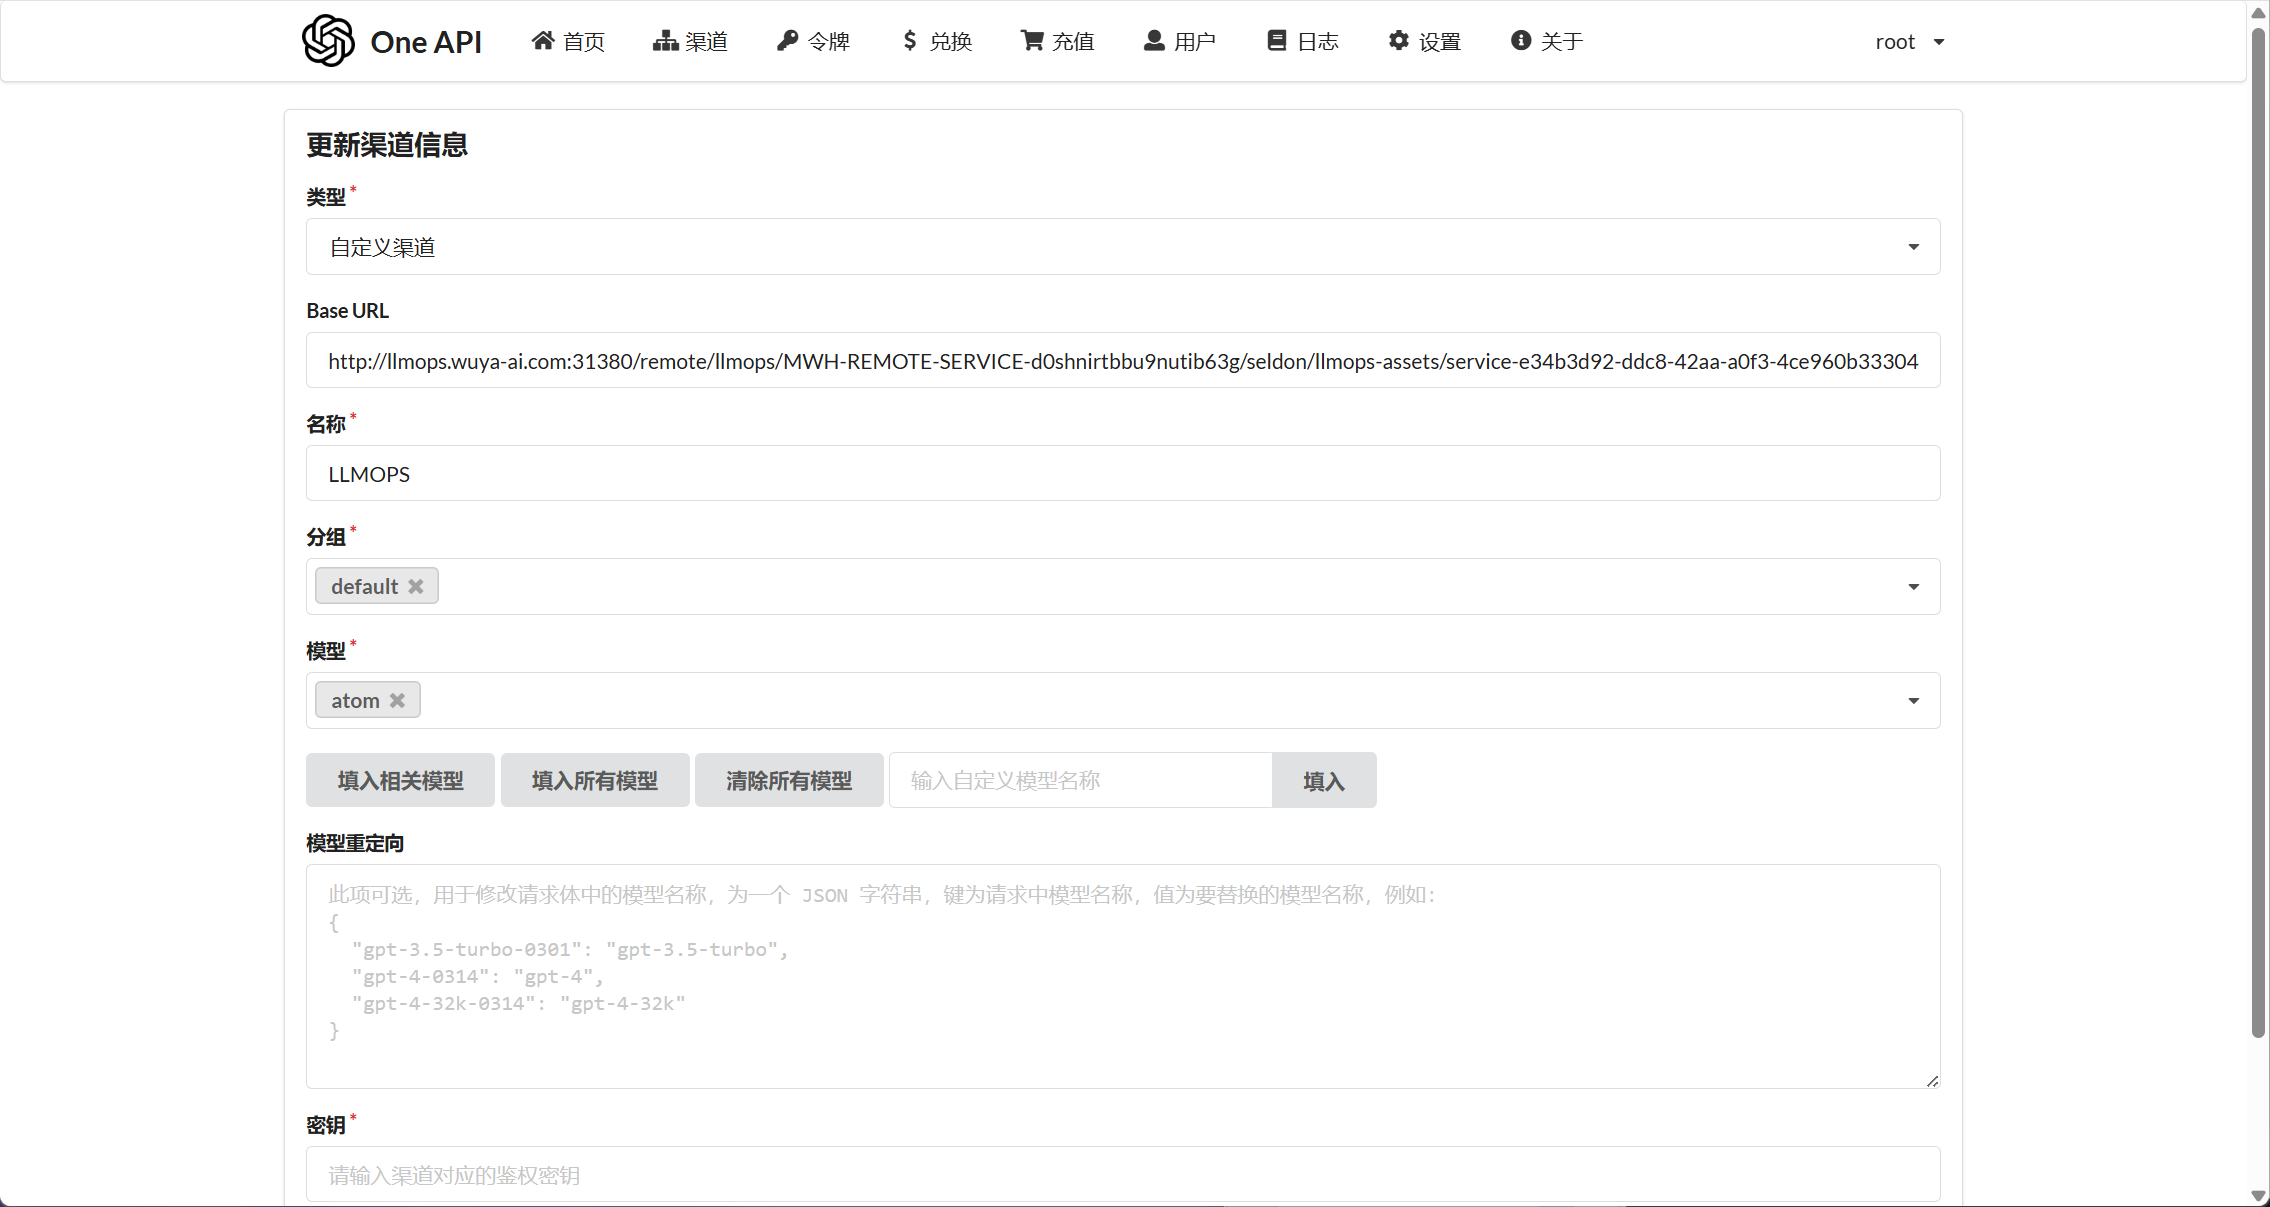Click the gear icon next to 设置
The height and width of the screenshot is (1207, 2270).
(1398, 41)
